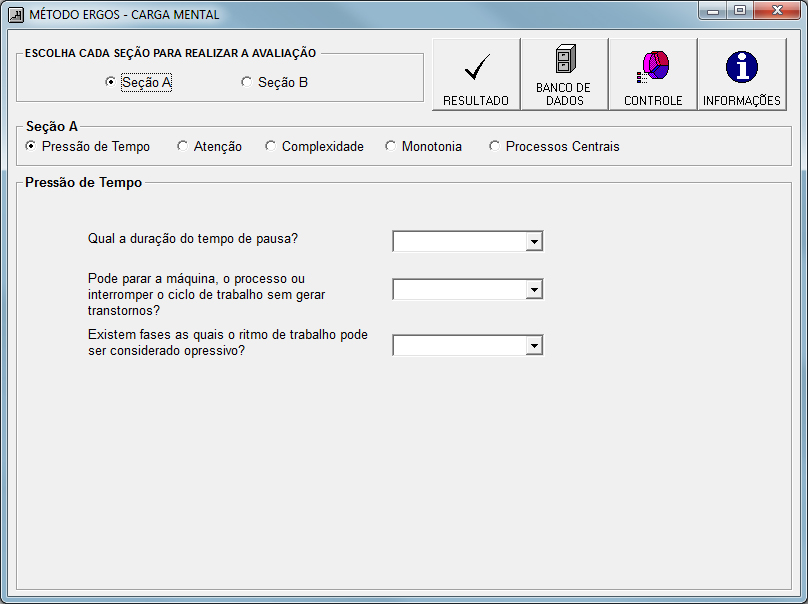808x604 pixels.
Task: Click 'Existem fases as quais o ritmo' question text
Action: (228, 343)
